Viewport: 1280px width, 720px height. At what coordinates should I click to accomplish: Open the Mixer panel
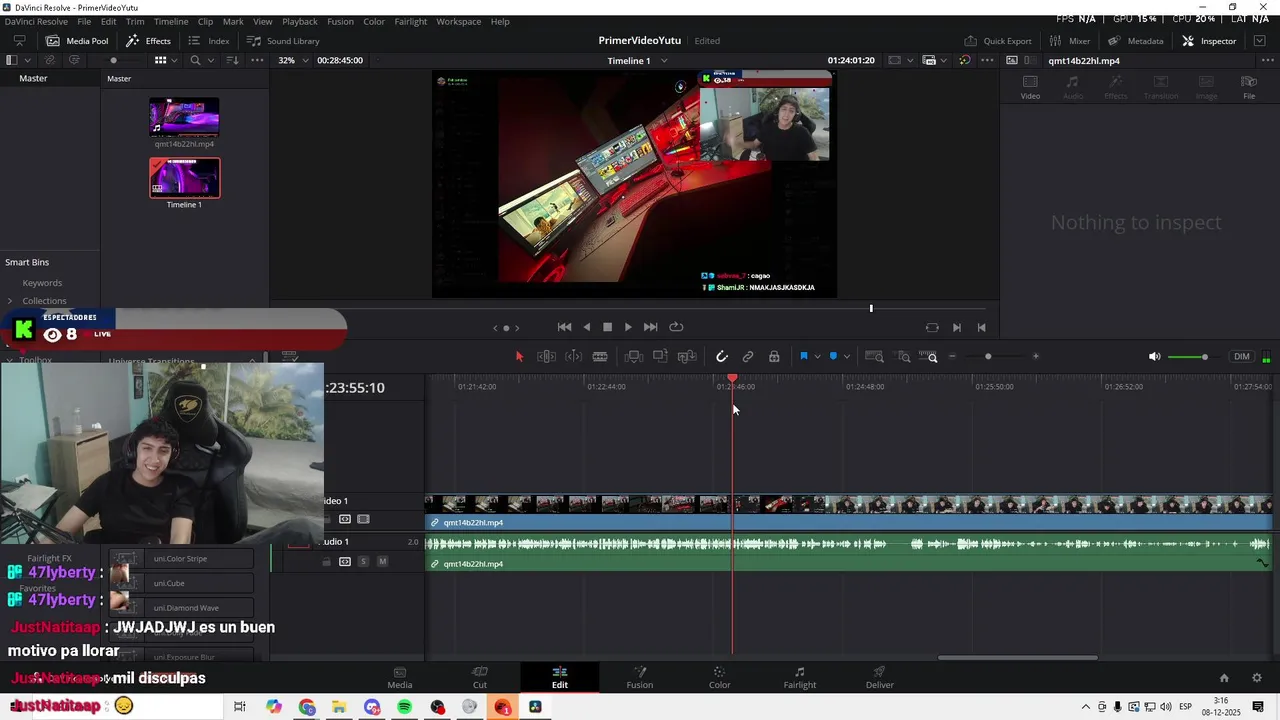pos(1070,41)
